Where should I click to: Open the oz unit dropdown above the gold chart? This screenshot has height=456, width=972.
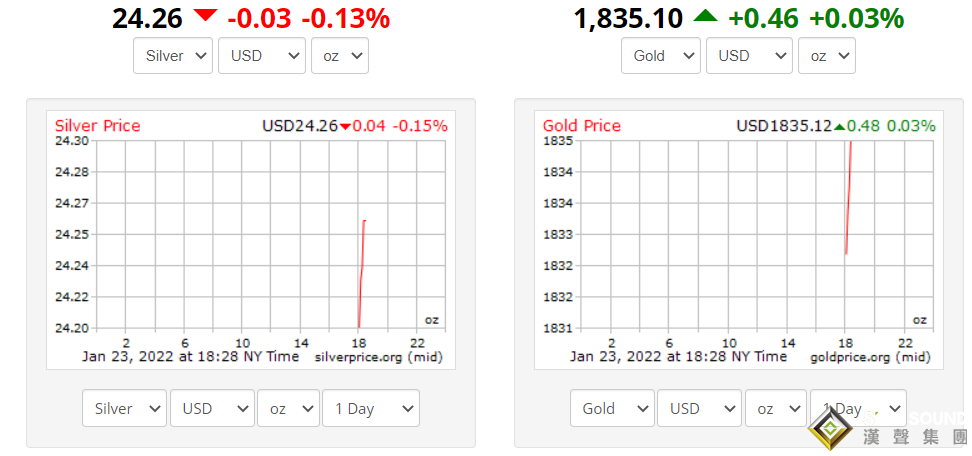coord(827,56)
